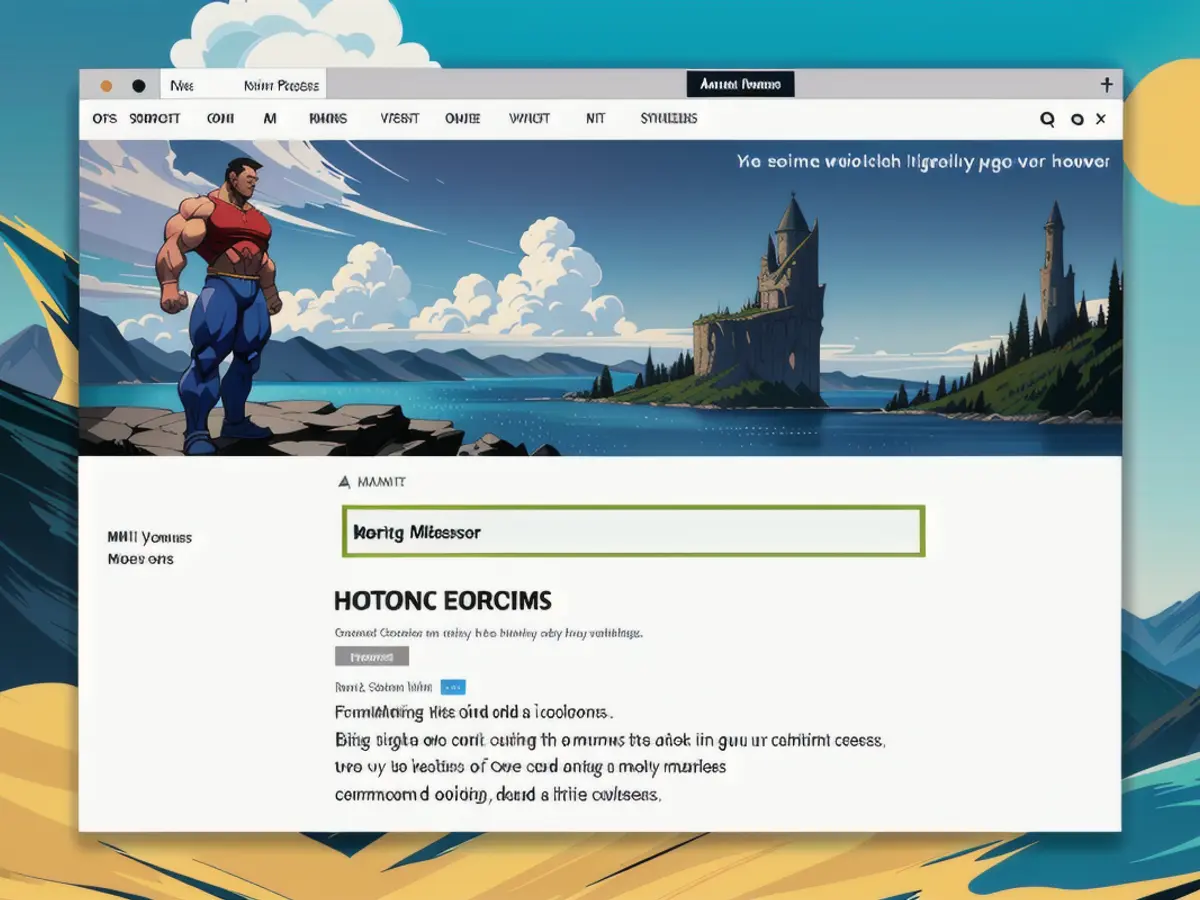
Task: Open the WHICIT menu
Action: pos(529,118)
